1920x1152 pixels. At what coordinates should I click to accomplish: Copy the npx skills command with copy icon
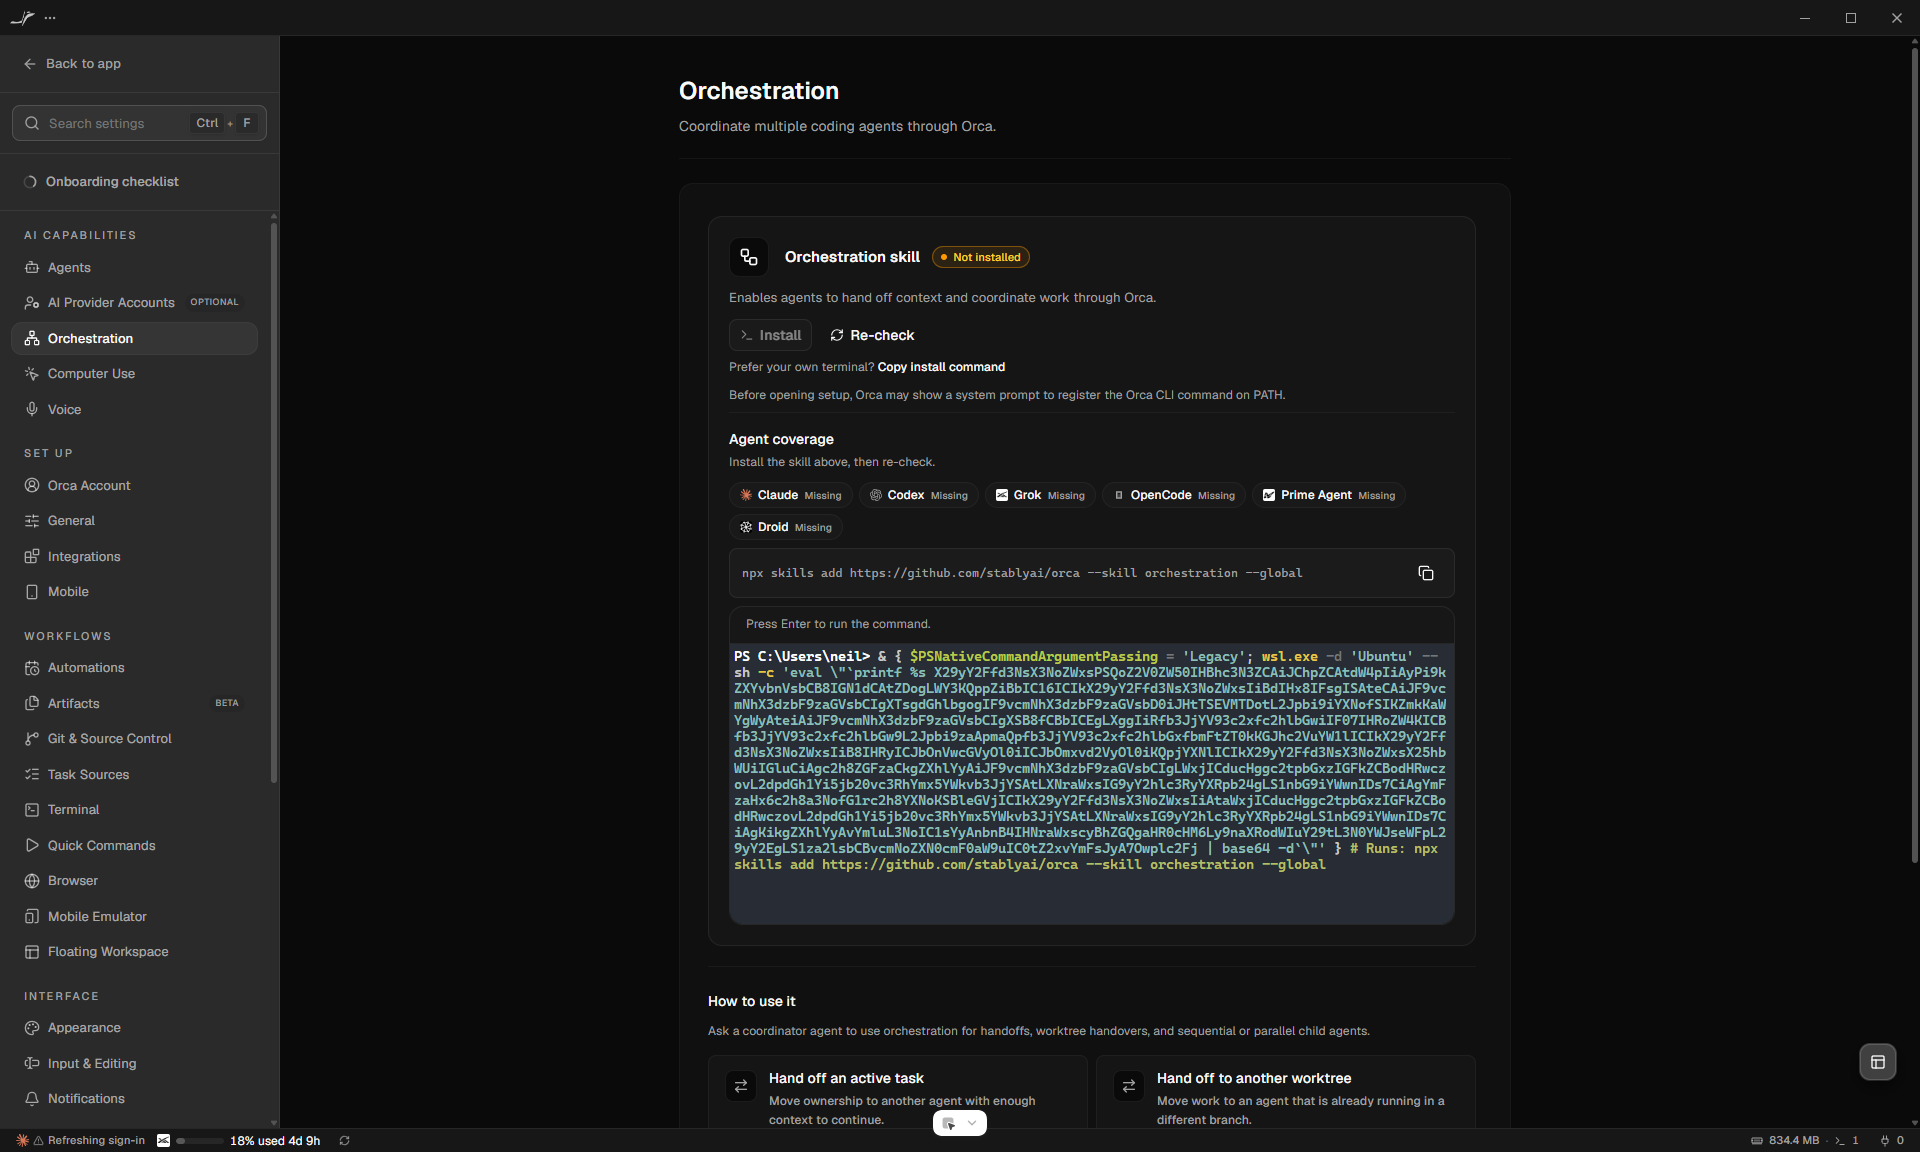tap(1426, 573)
